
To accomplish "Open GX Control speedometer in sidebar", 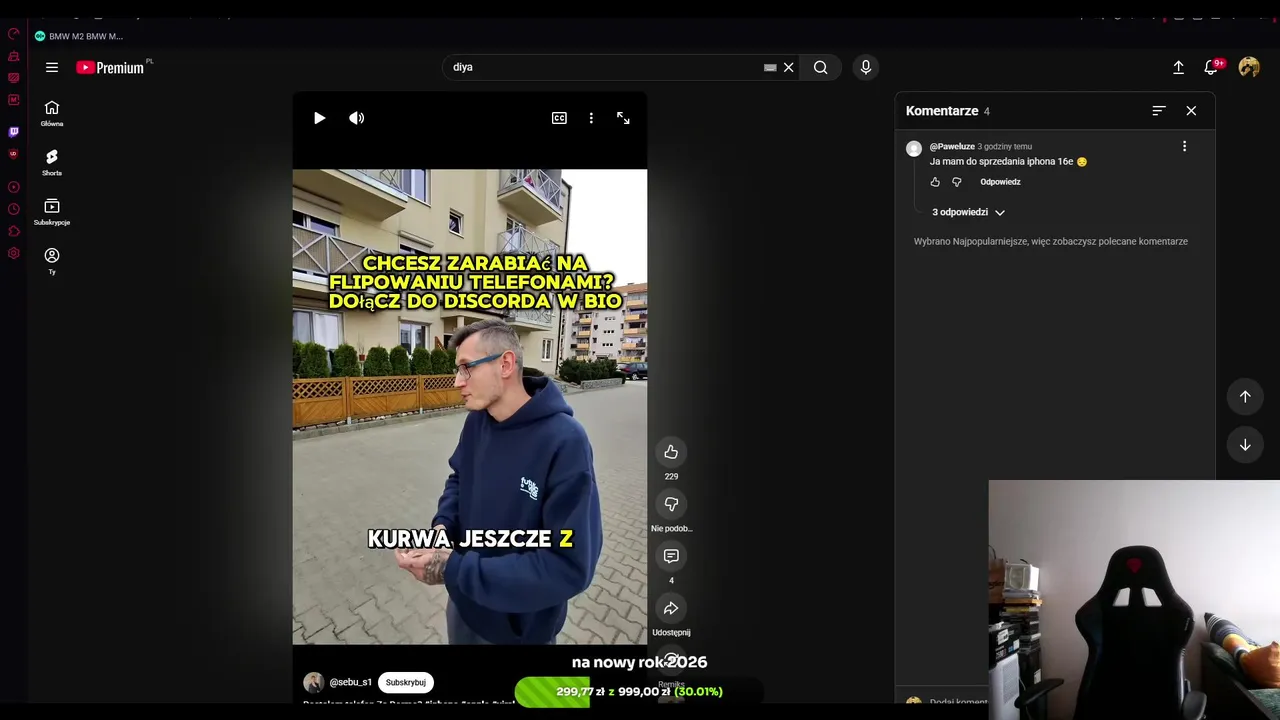I will click(13, 34).
